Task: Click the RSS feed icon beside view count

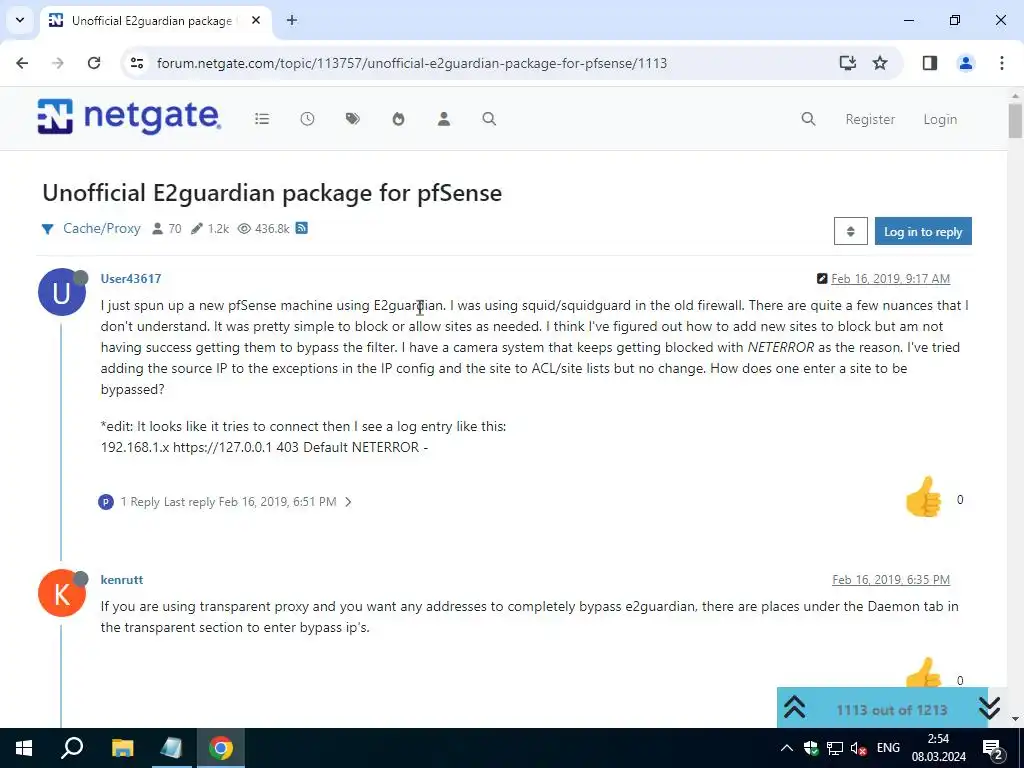Action: 302,228
